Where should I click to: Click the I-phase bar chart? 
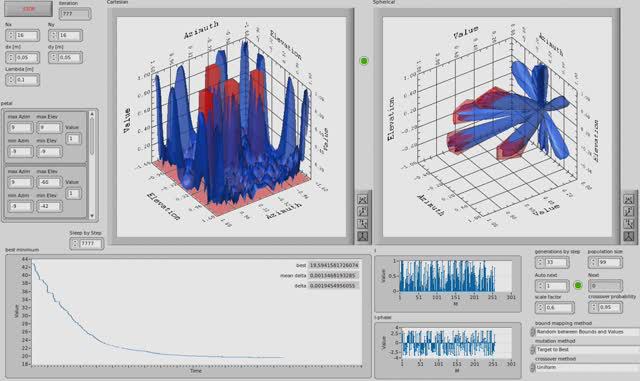tap(456, 343)
